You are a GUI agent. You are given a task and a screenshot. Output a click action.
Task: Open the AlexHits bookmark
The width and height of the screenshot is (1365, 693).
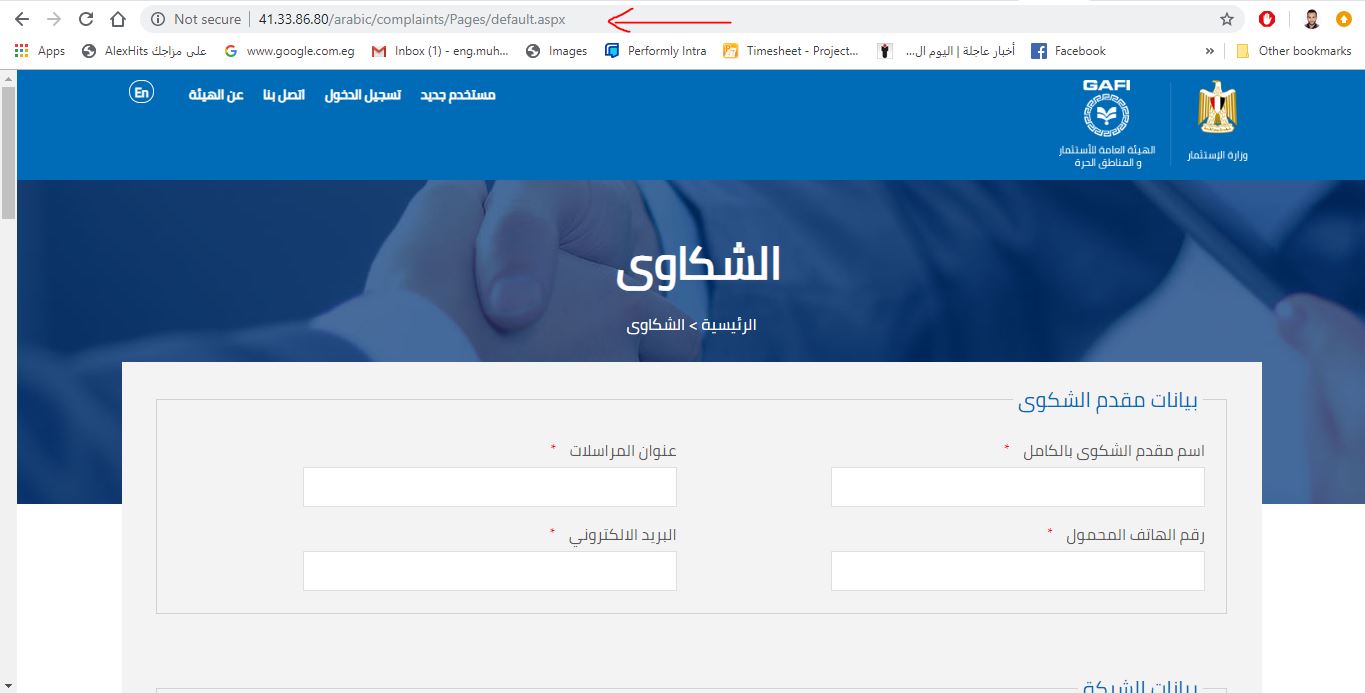click(144, 51)
